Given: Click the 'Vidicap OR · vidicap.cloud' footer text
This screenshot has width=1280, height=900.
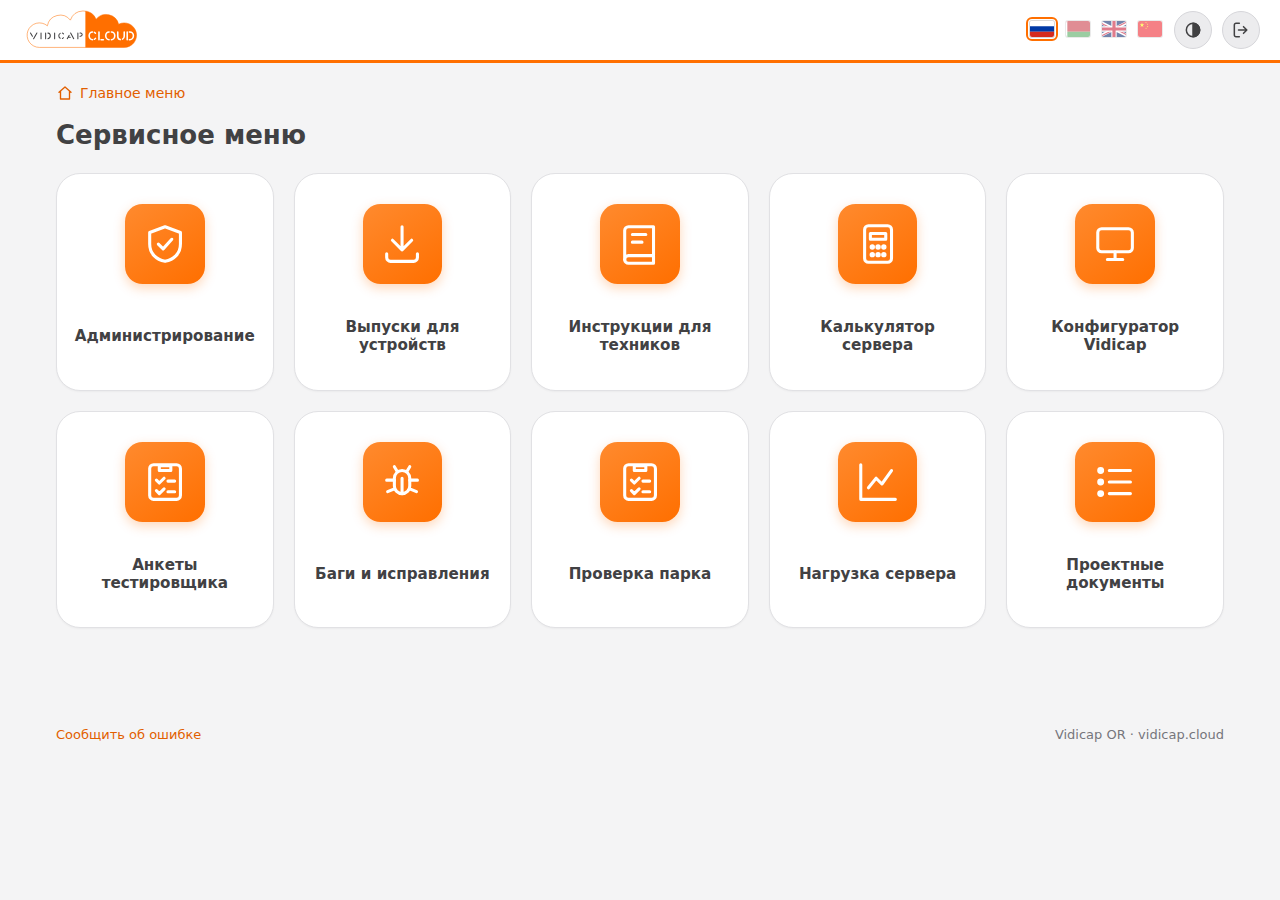Looking at the screenshot, I should (1139, 735).
